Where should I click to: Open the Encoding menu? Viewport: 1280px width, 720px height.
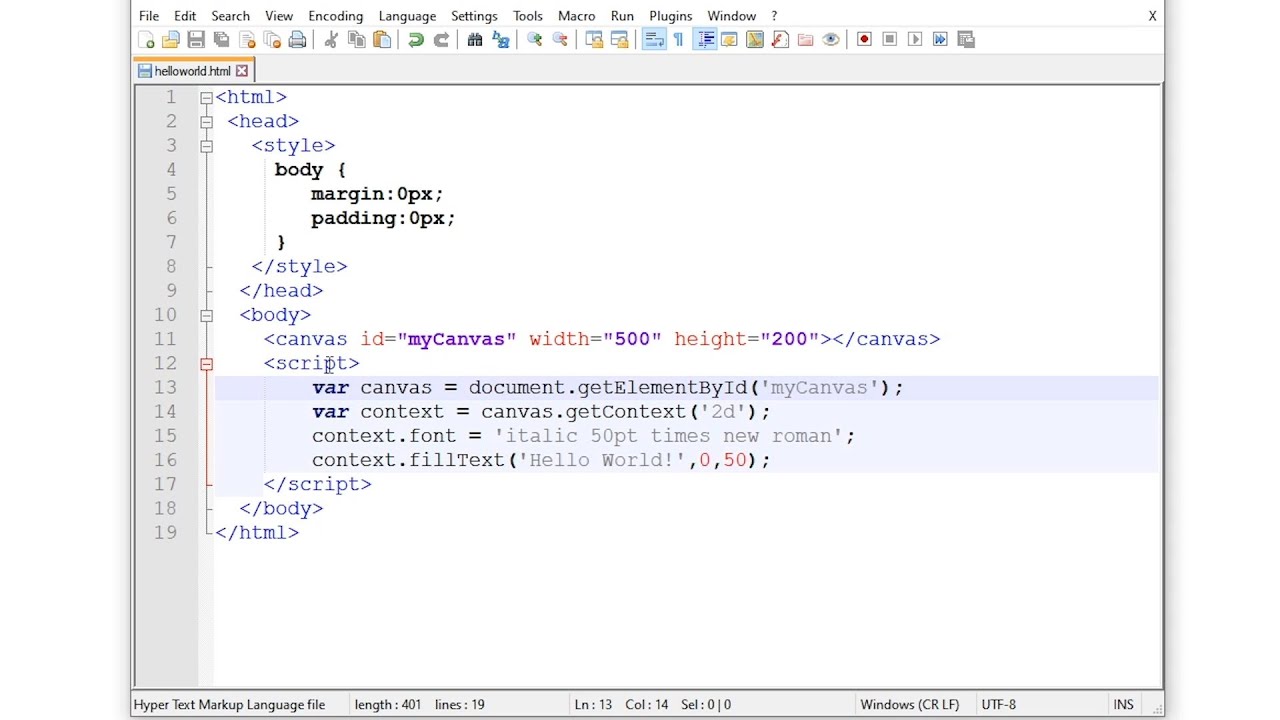pyautogui.click(x=336, y=16)
